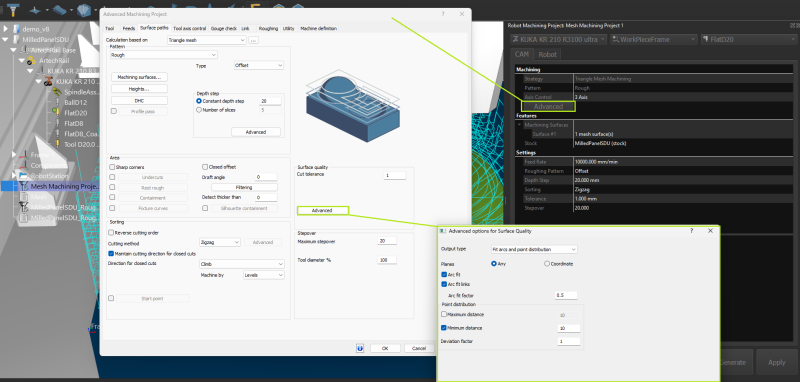
Task: Click the milling spindle icon in top toolbar
Action: pos(13,9)
